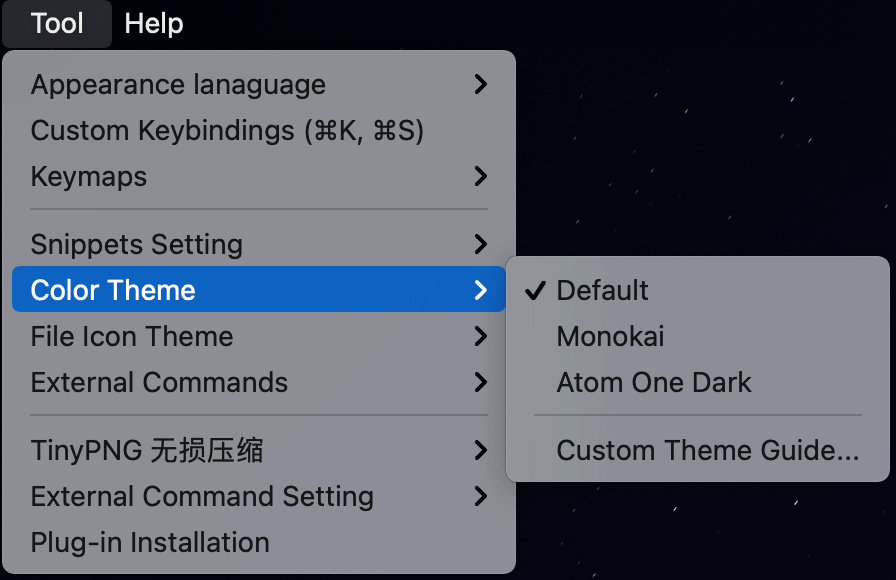Click the External Commands chevron arrow
This screenshot has height=580, width=896.
pyautogui.click(x=481, y=382)
